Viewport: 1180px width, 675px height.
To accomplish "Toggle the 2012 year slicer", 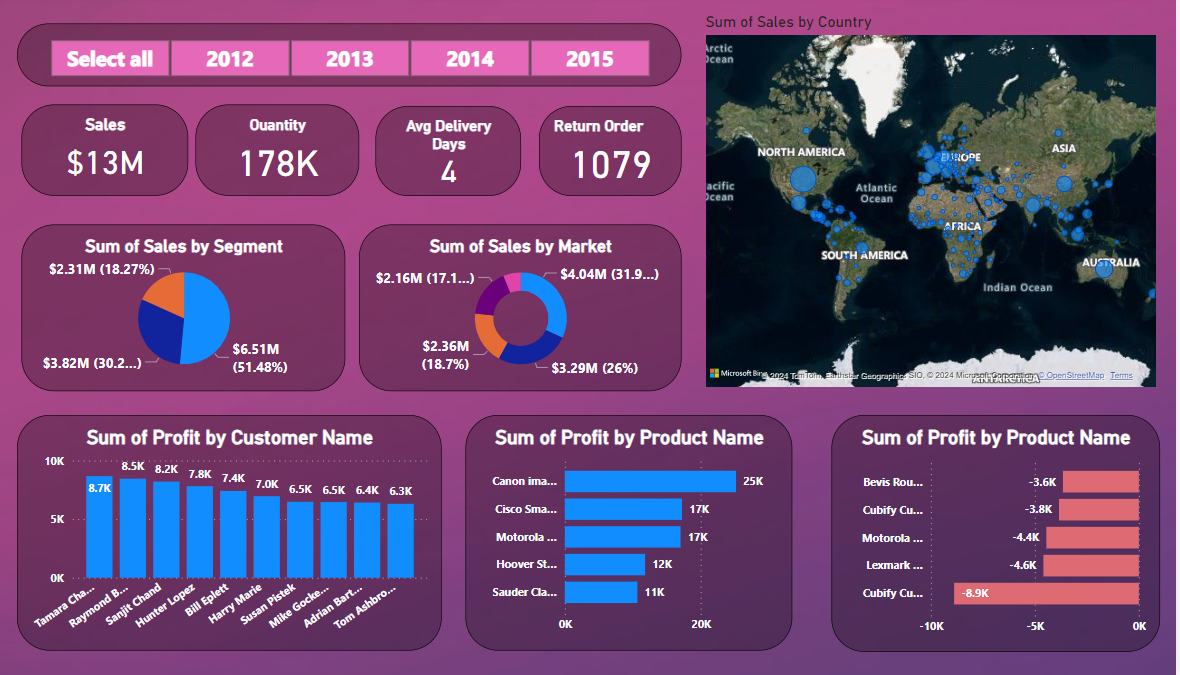I will (230, 59).
